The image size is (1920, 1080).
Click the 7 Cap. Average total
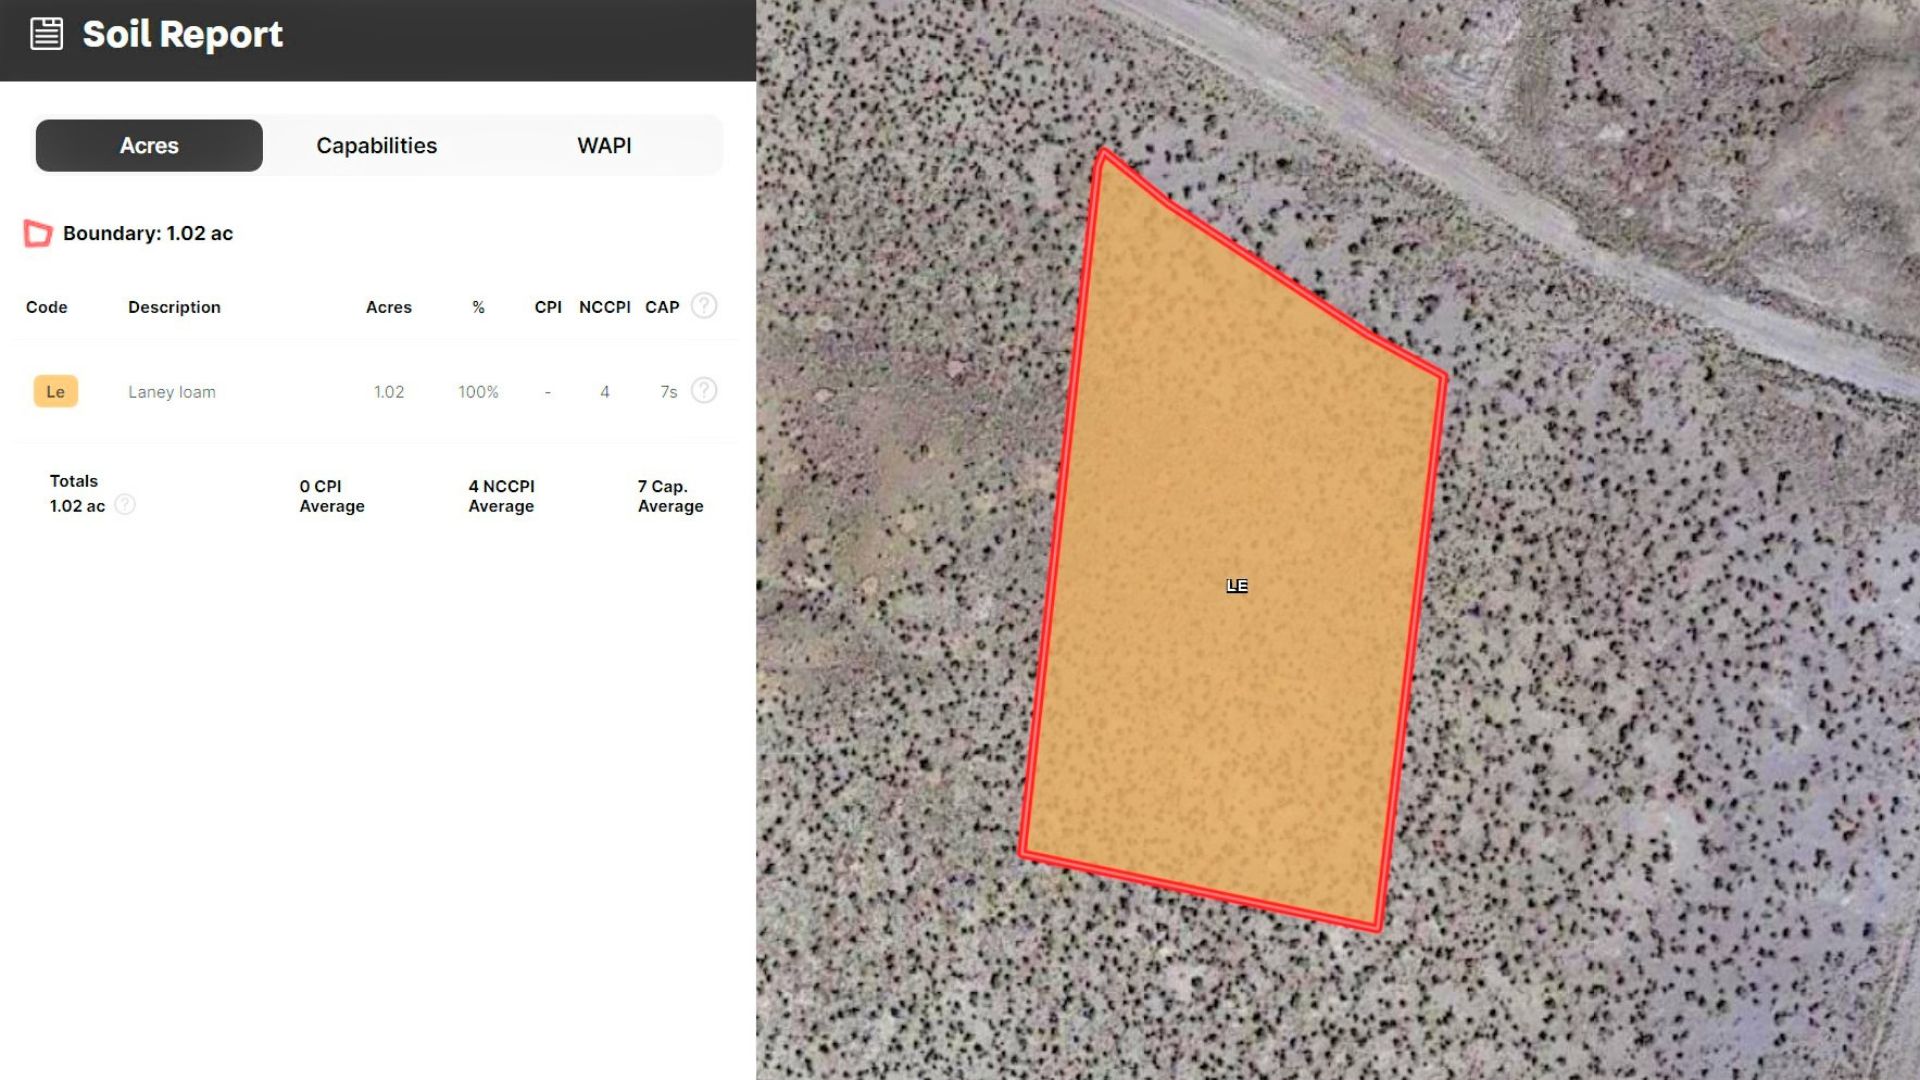pos(670,496)
